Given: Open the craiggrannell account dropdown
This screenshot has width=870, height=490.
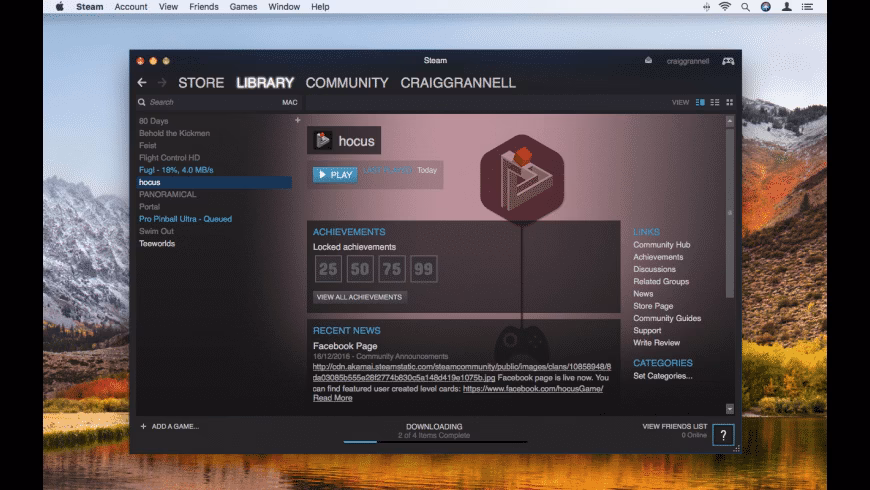Looking at the screenshot, I should [687, 61].
